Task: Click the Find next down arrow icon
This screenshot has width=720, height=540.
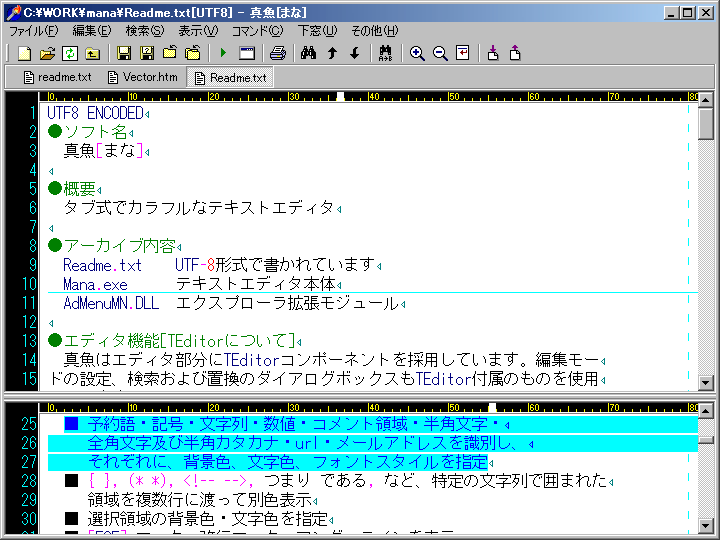Action: pyautogui.click(x=354, y=53)
